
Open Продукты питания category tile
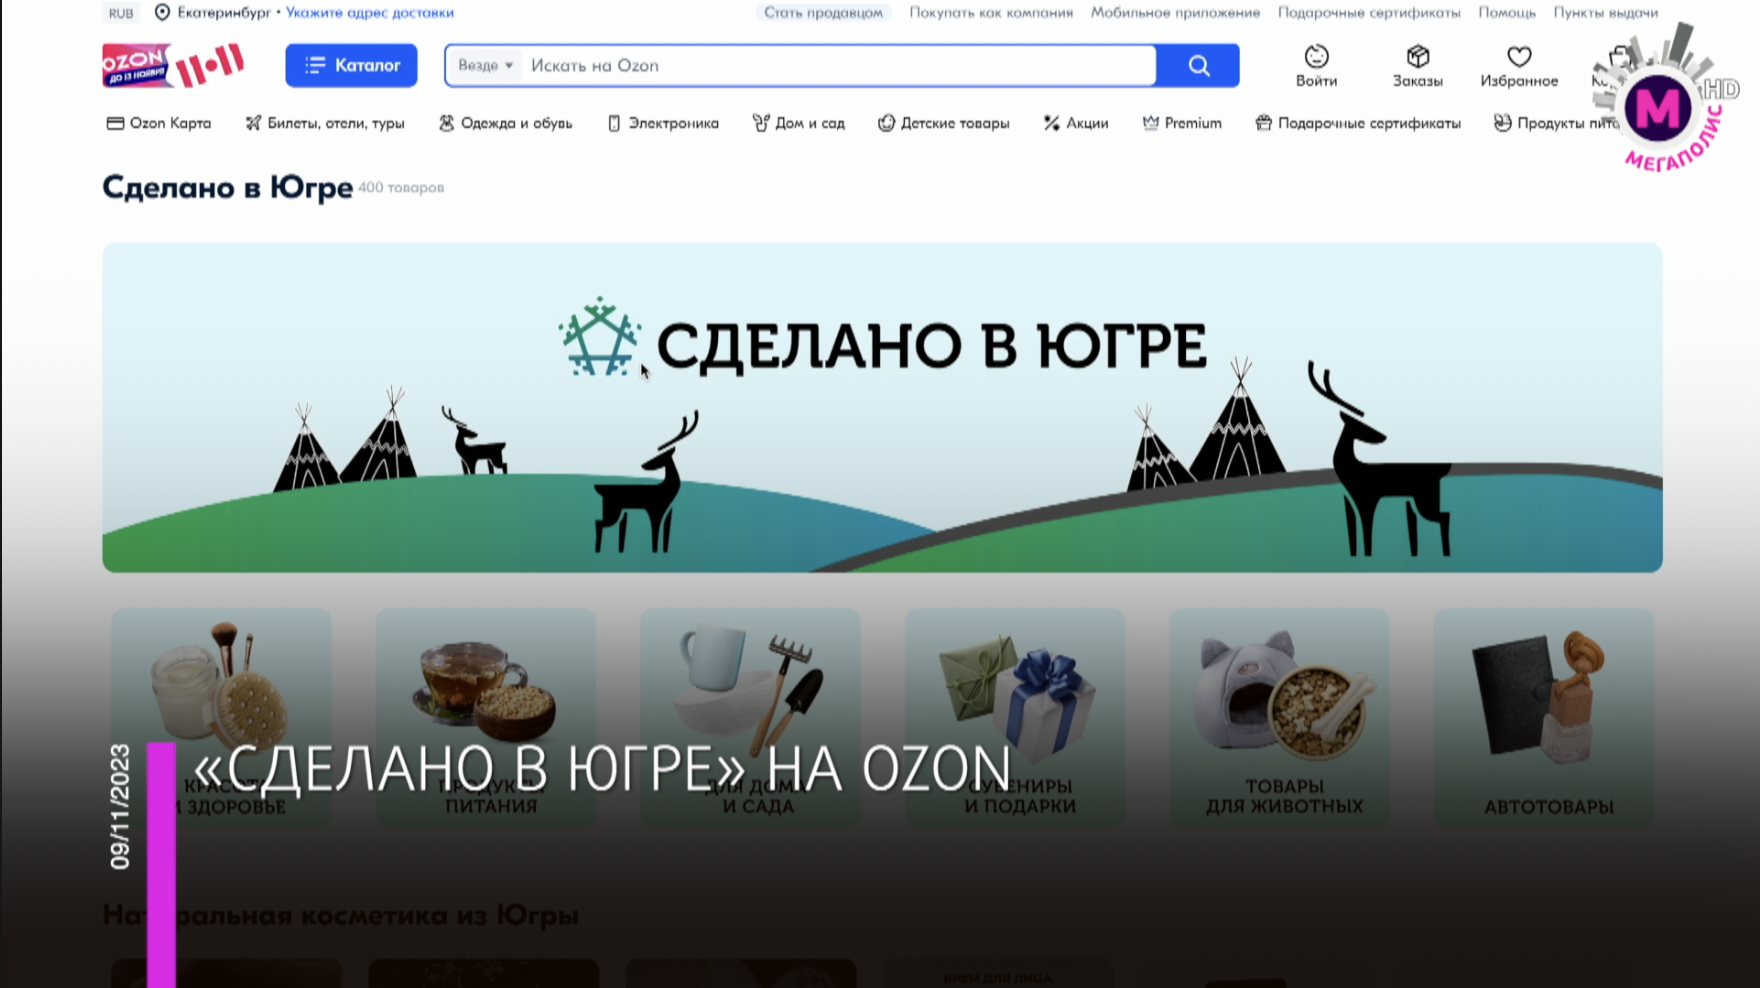(x=485, y=717)
